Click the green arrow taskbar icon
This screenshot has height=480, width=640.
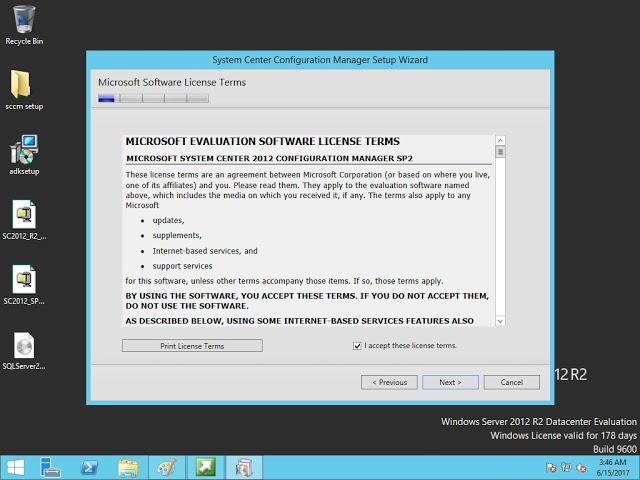(x=205, y=467)
